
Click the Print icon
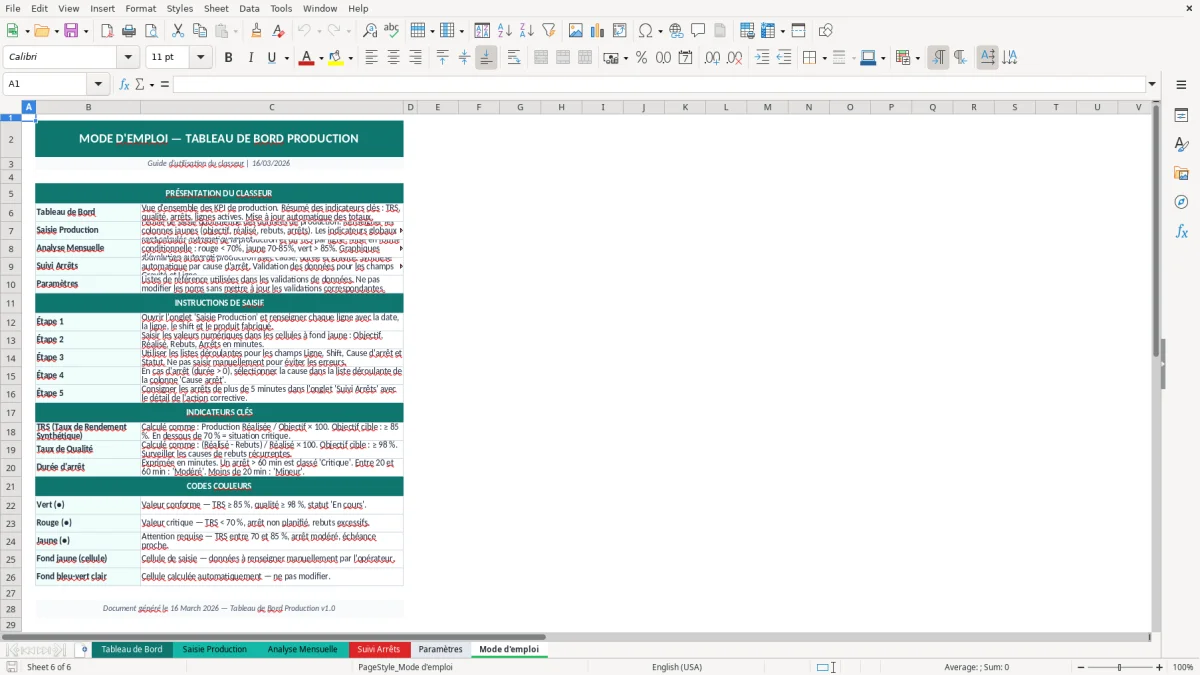pos(129,31)
